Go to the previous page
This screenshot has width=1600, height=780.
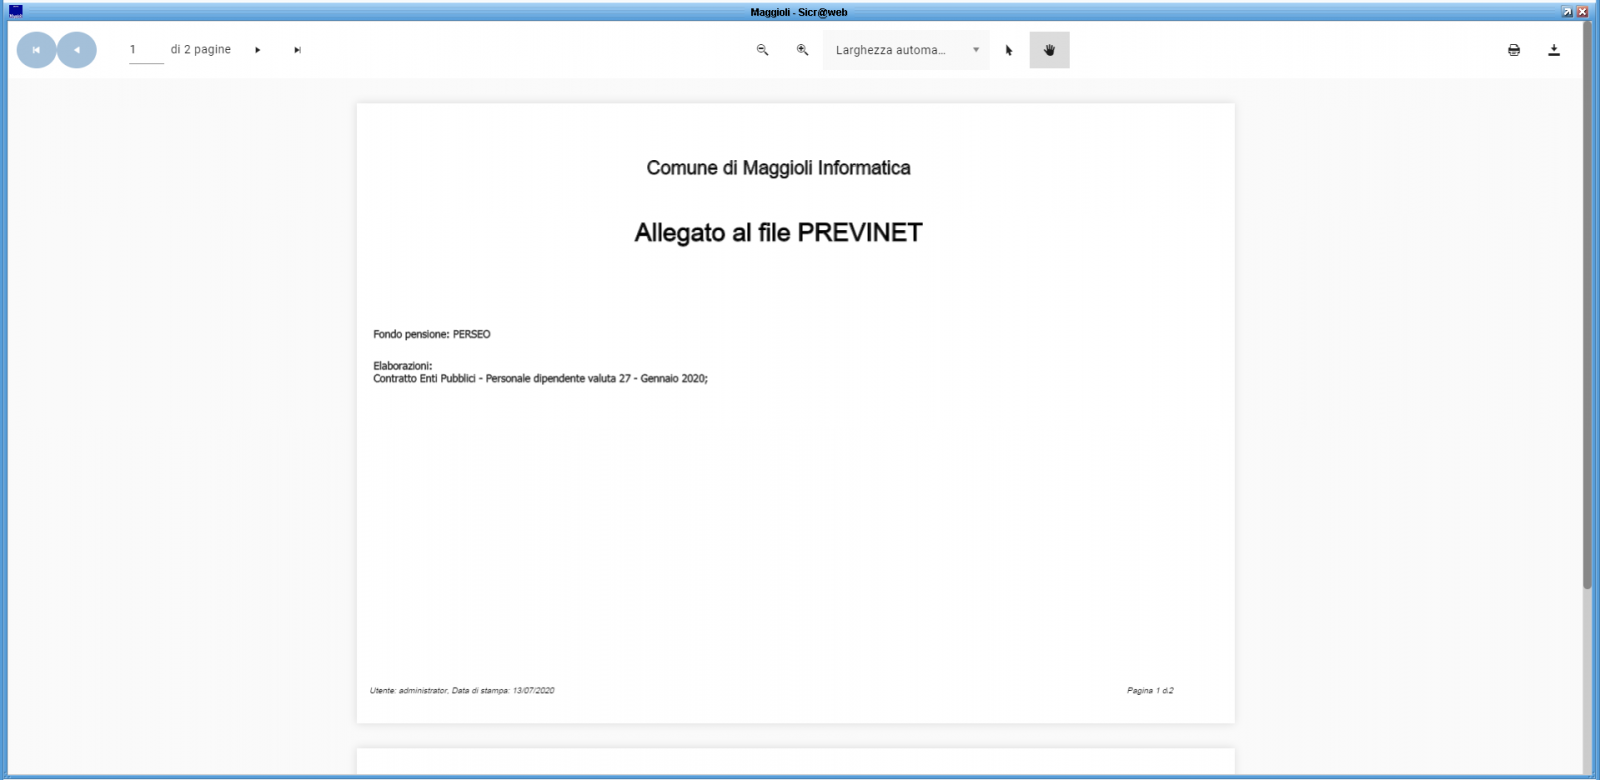coord(77,50)
